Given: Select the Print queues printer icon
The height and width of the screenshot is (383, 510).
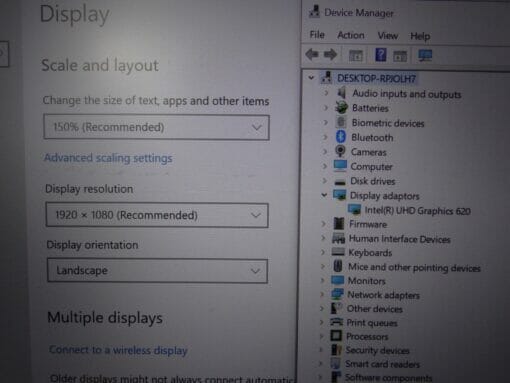Looking at the screenshot, I should pyautogui.click(x=336, y=322).
